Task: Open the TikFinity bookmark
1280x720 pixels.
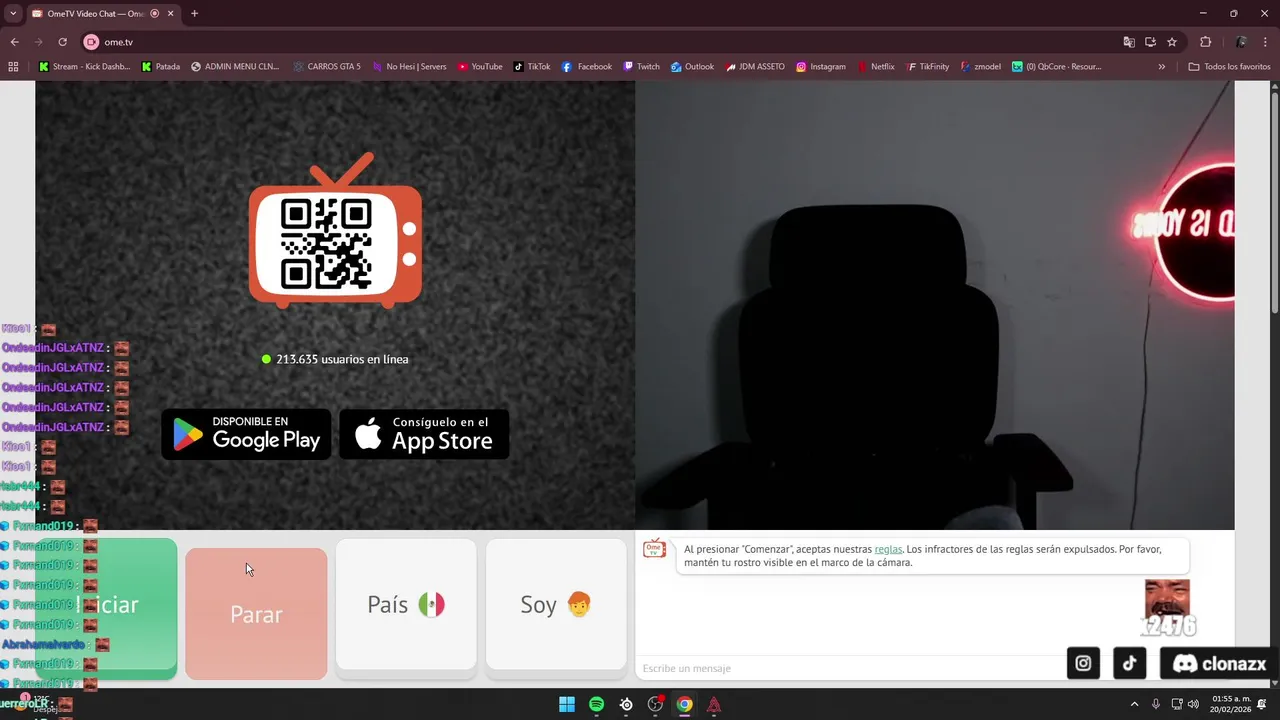Action: pyautogui.click(x=928, y=67)
